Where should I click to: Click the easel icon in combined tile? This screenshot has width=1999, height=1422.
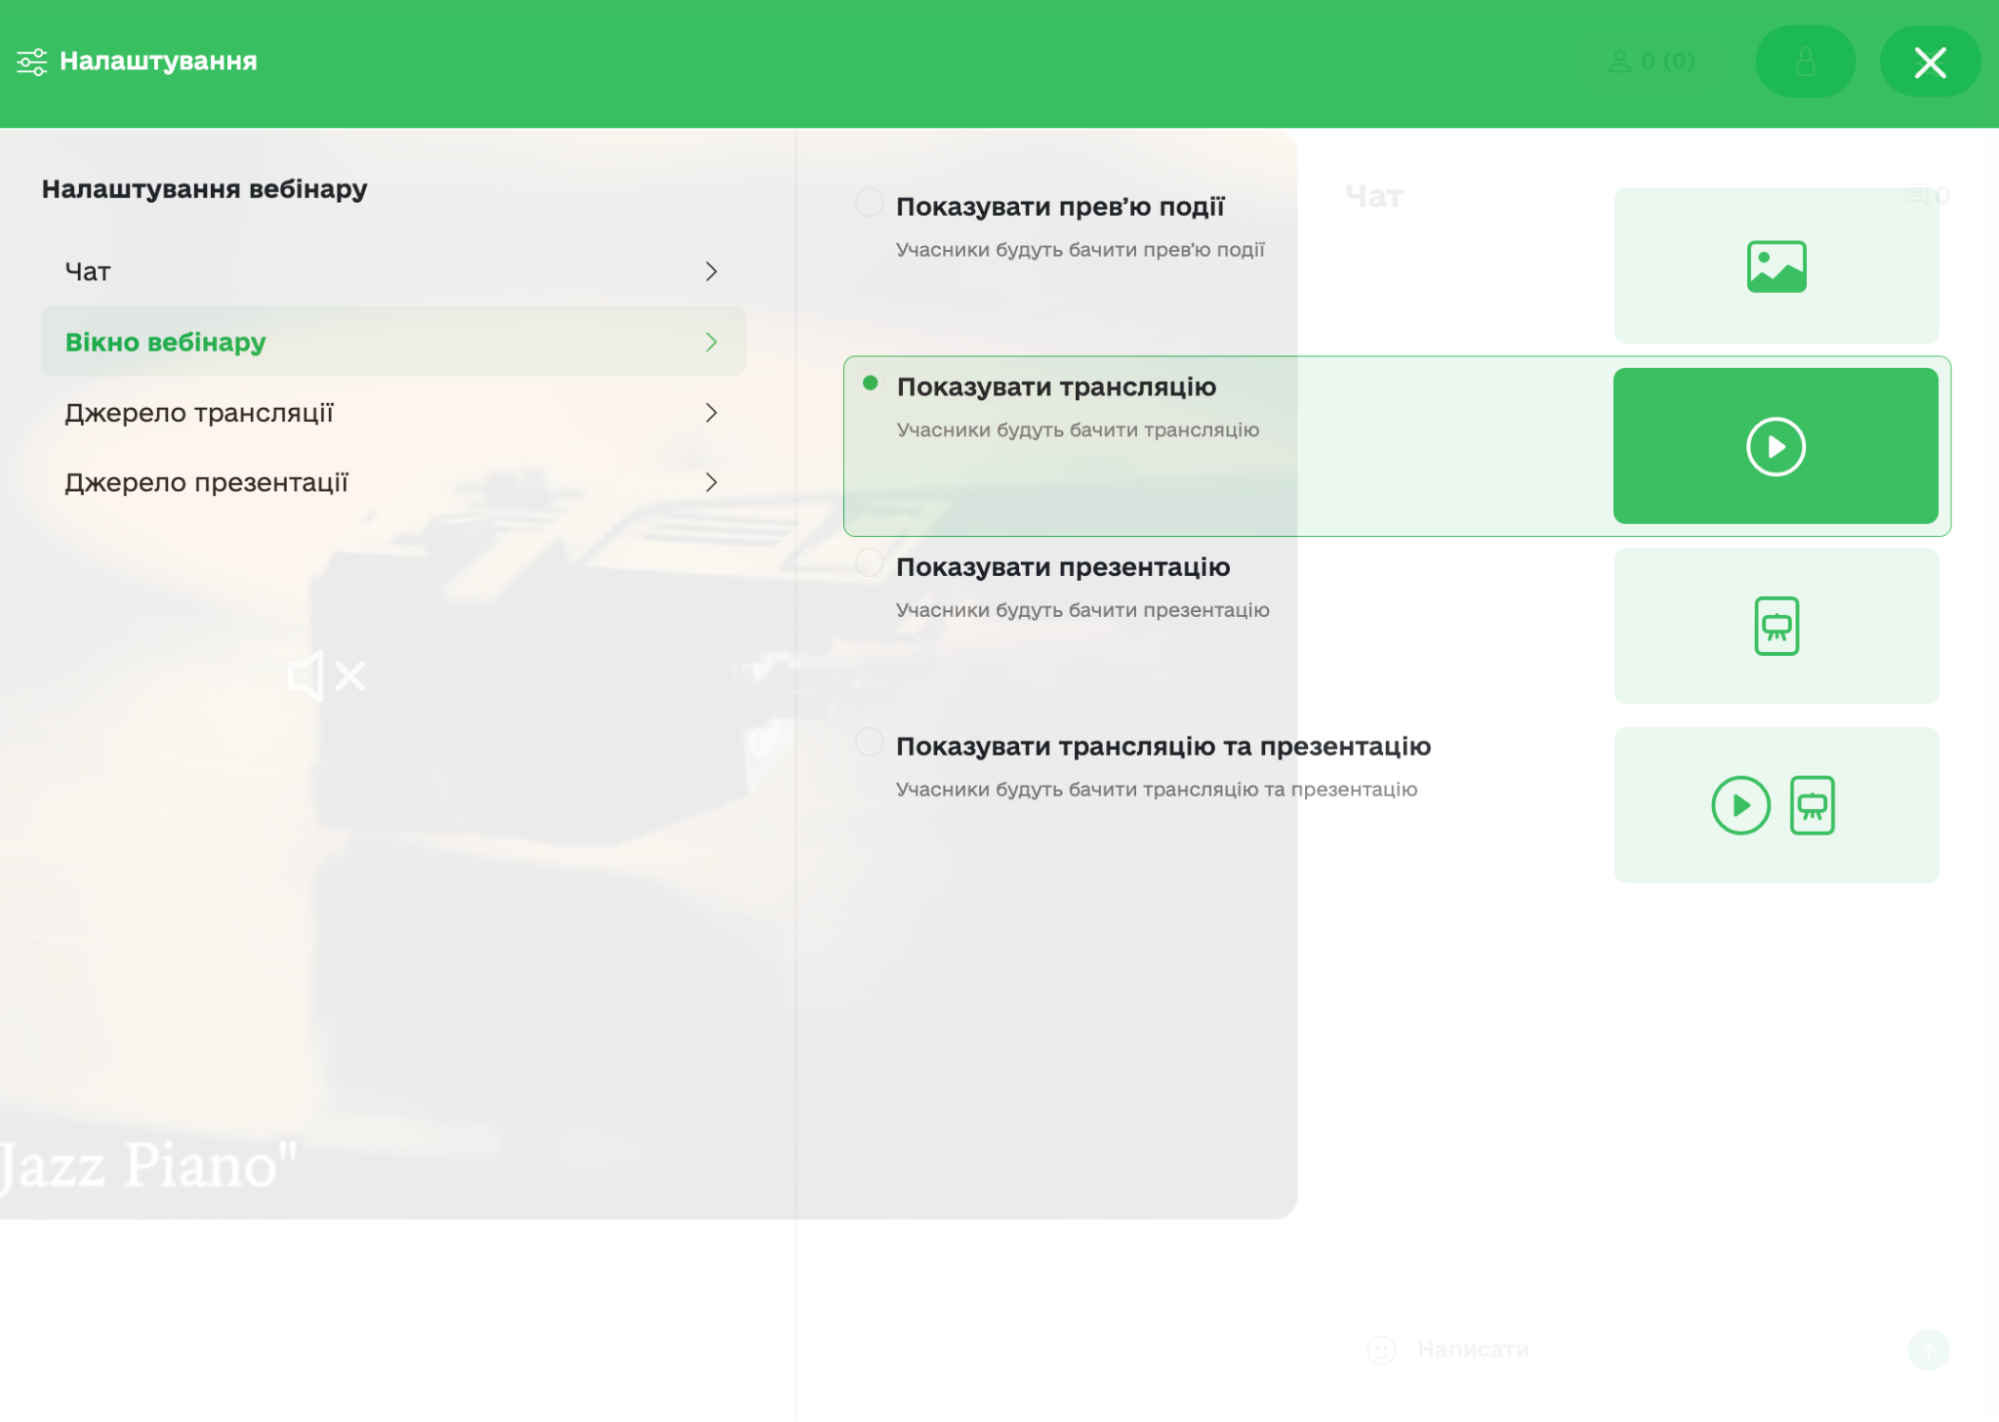coord(1812,805)
